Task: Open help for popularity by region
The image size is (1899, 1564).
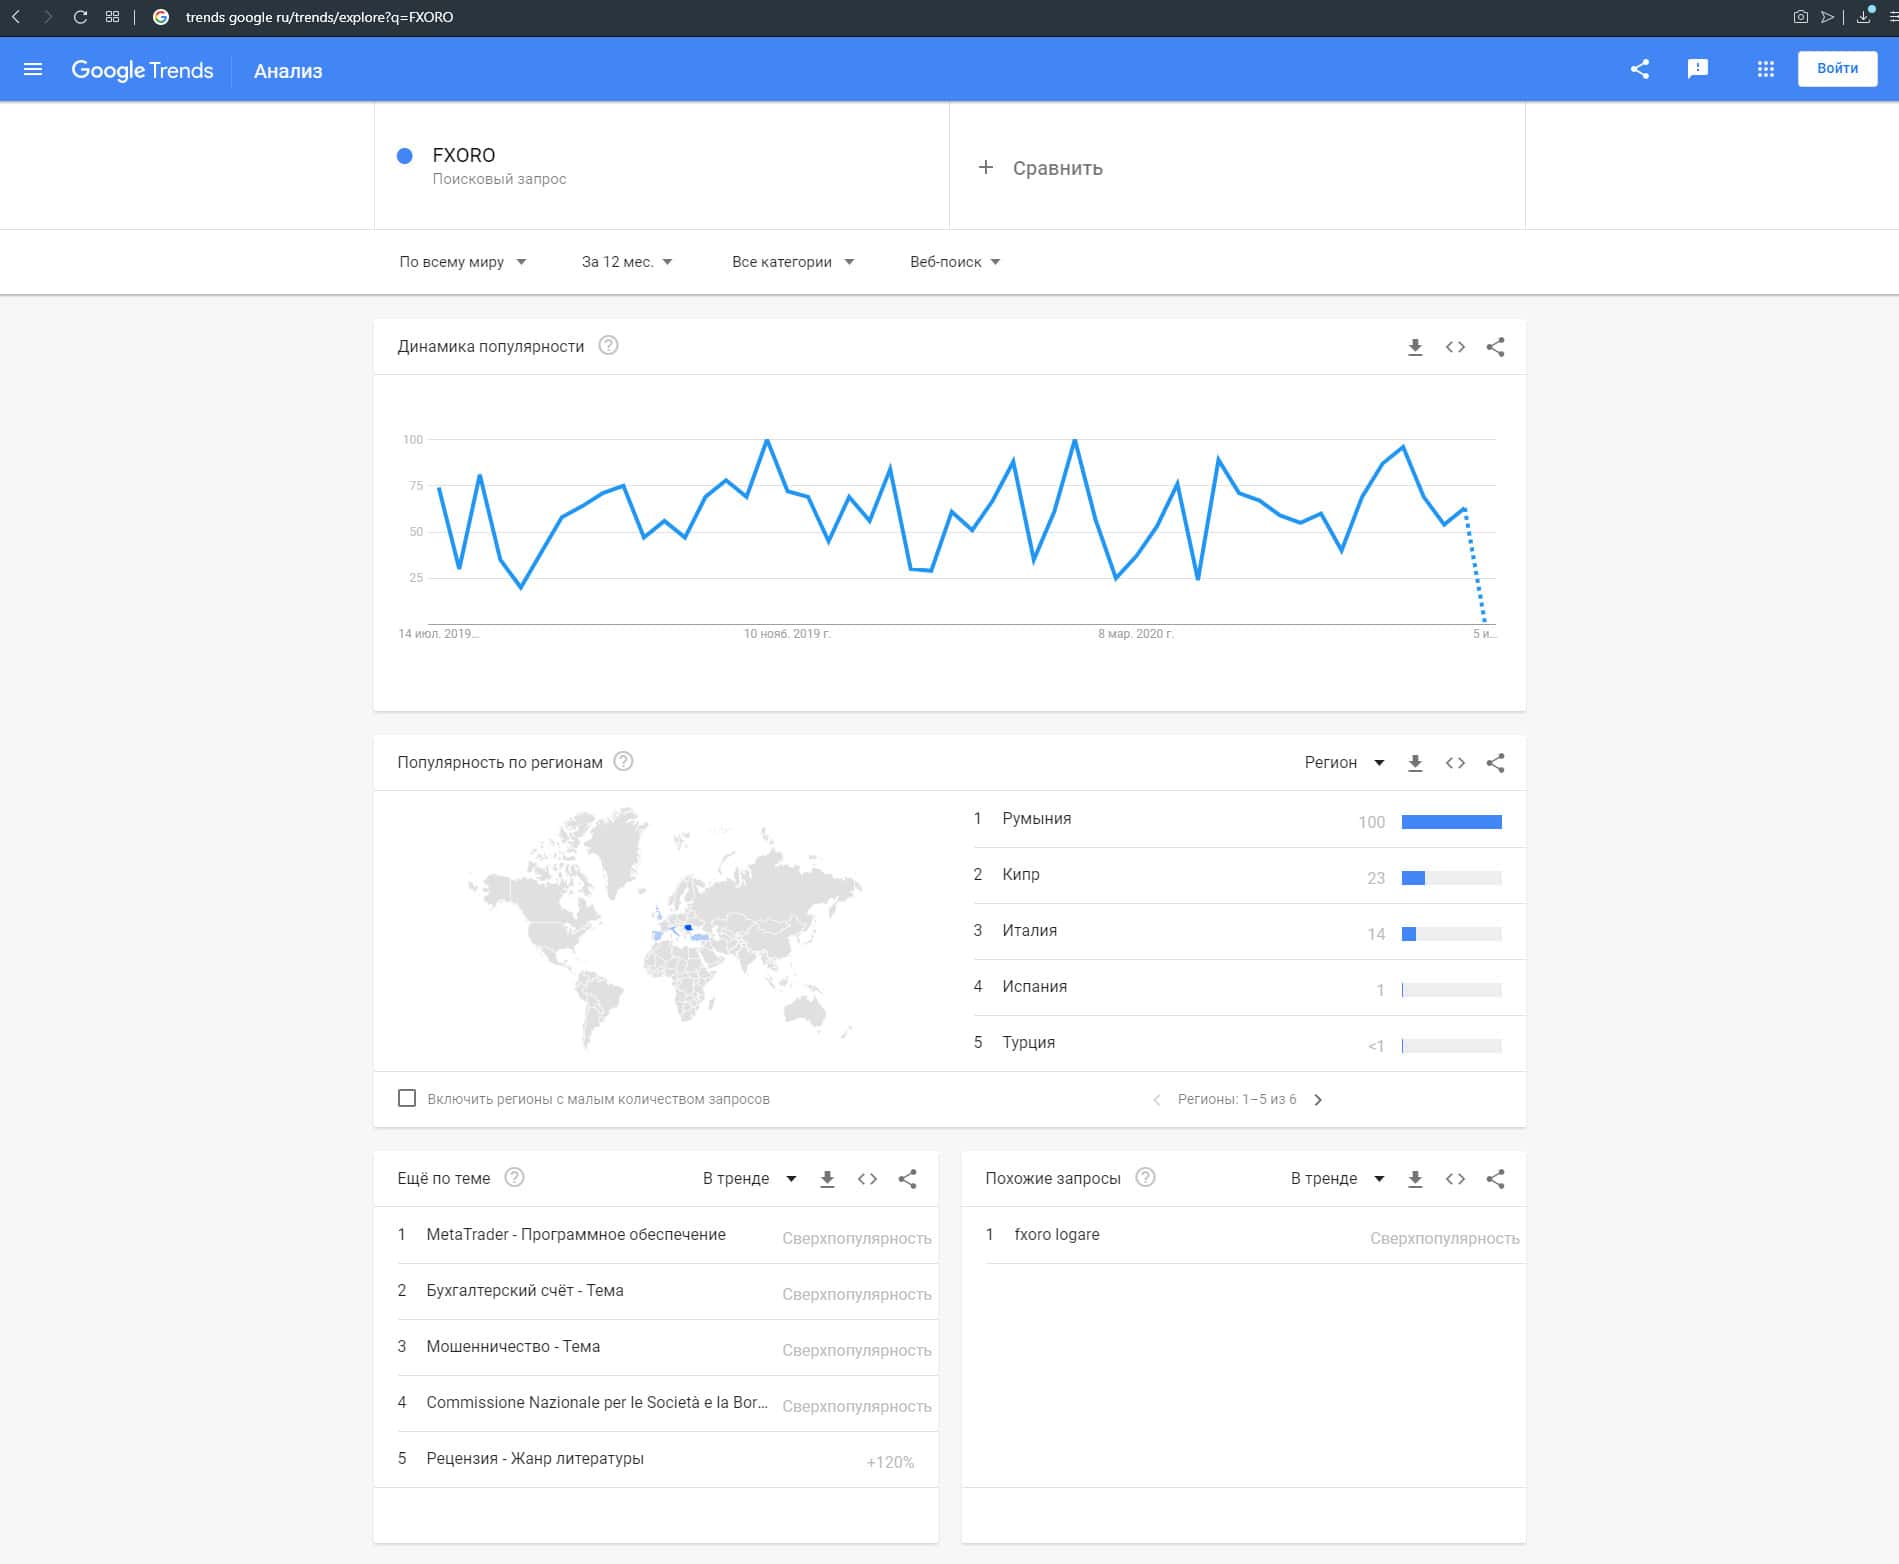Action: (x=623, y=762)
